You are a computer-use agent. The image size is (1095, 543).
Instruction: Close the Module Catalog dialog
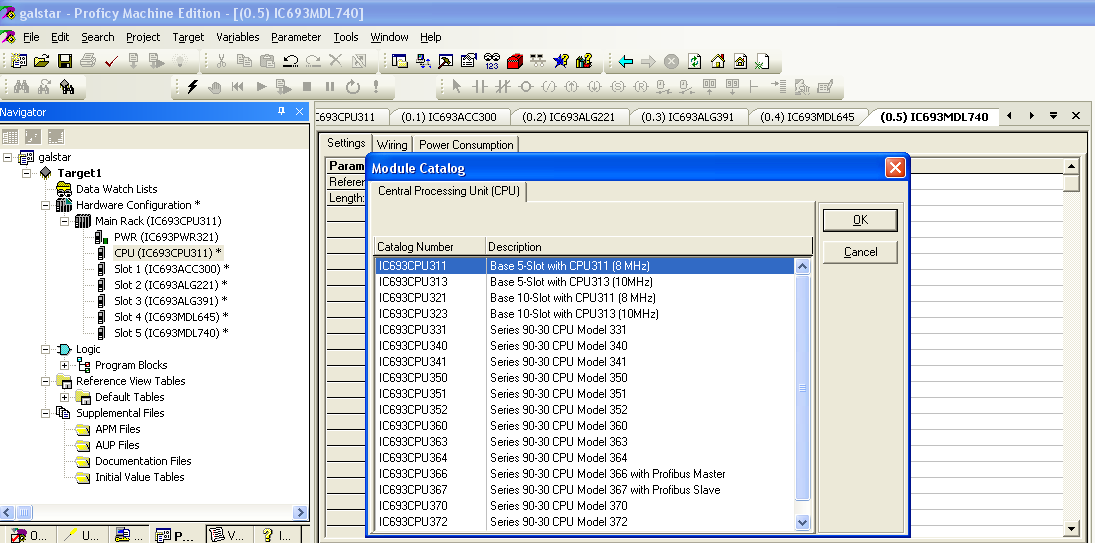(x=895, y=168)
